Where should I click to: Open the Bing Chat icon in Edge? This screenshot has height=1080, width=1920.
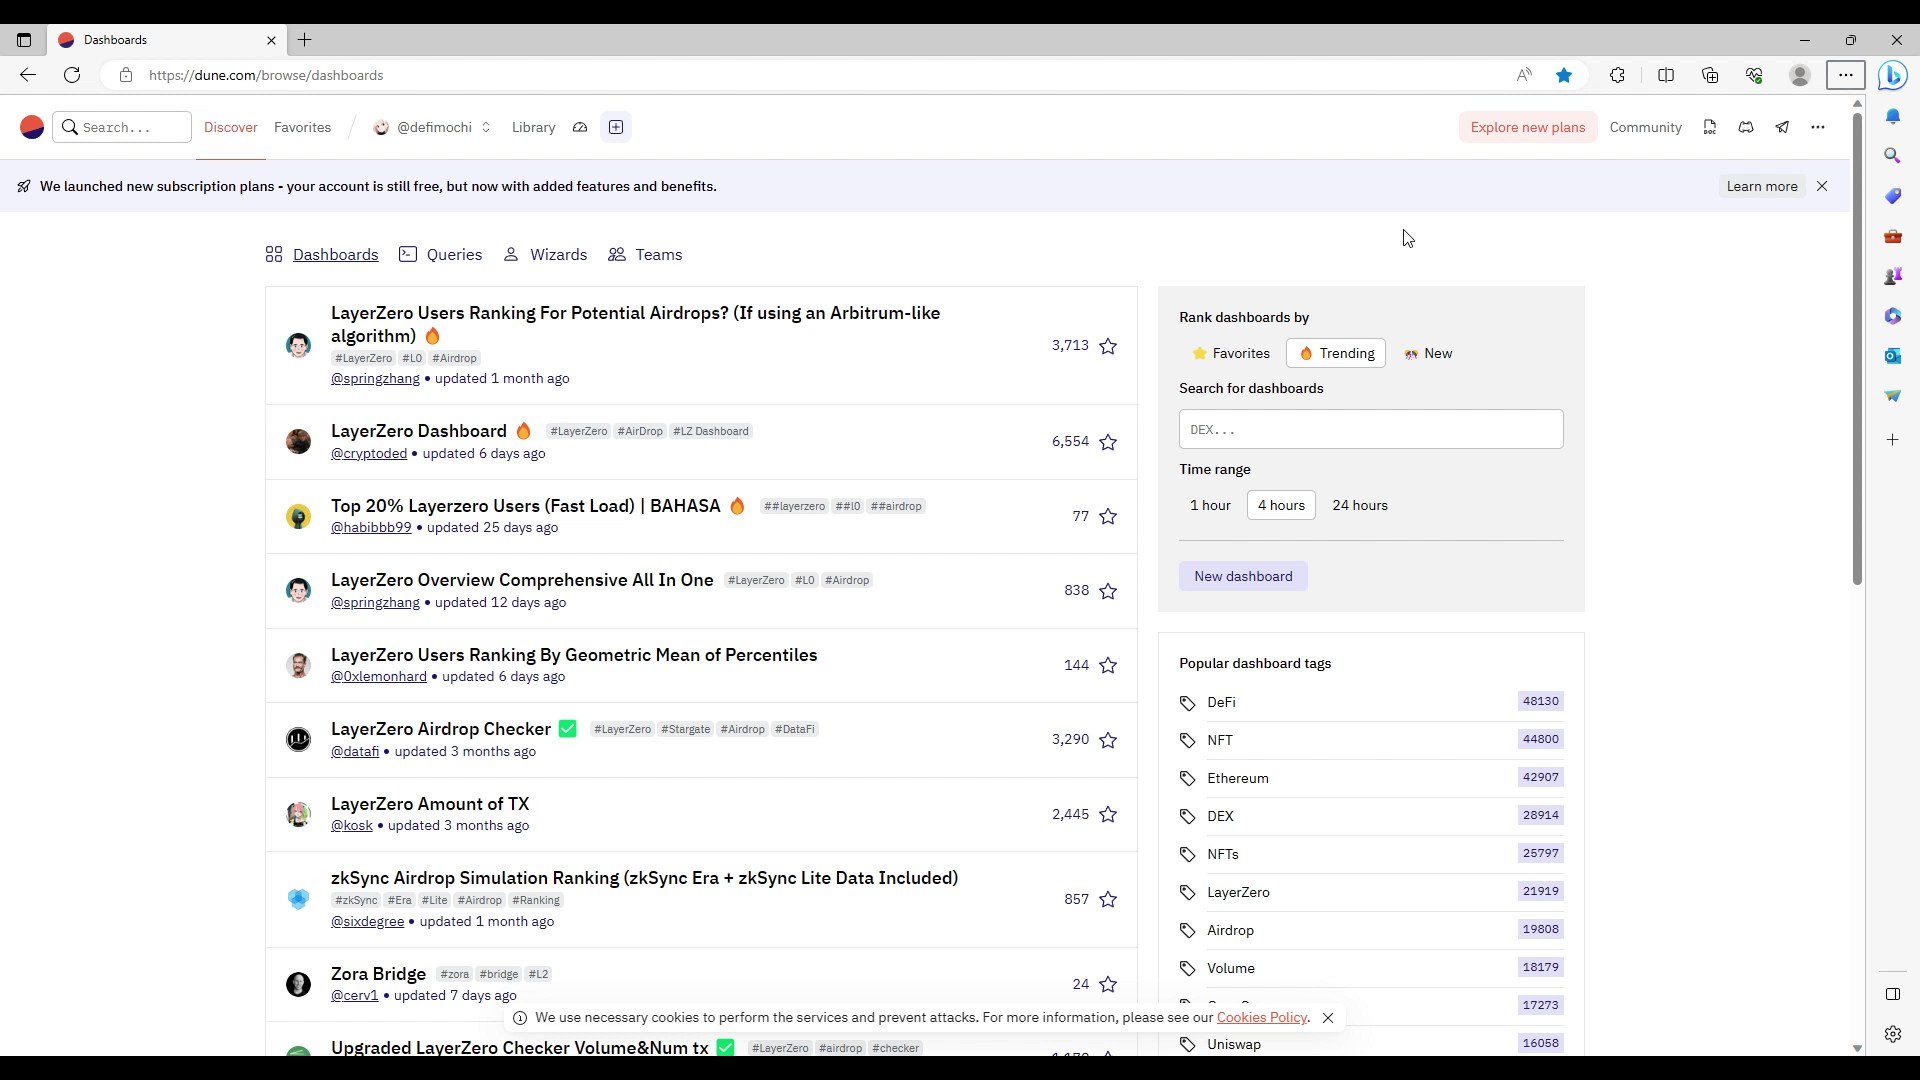tap(1893, 75)
